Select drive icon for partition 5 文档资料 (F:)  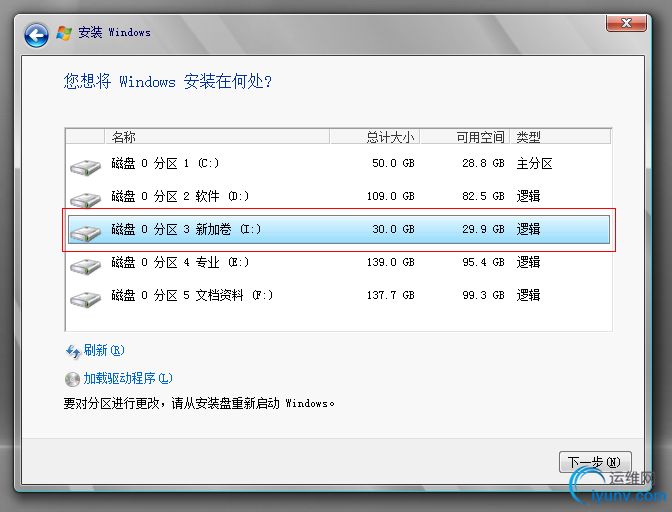coord(85,299)
